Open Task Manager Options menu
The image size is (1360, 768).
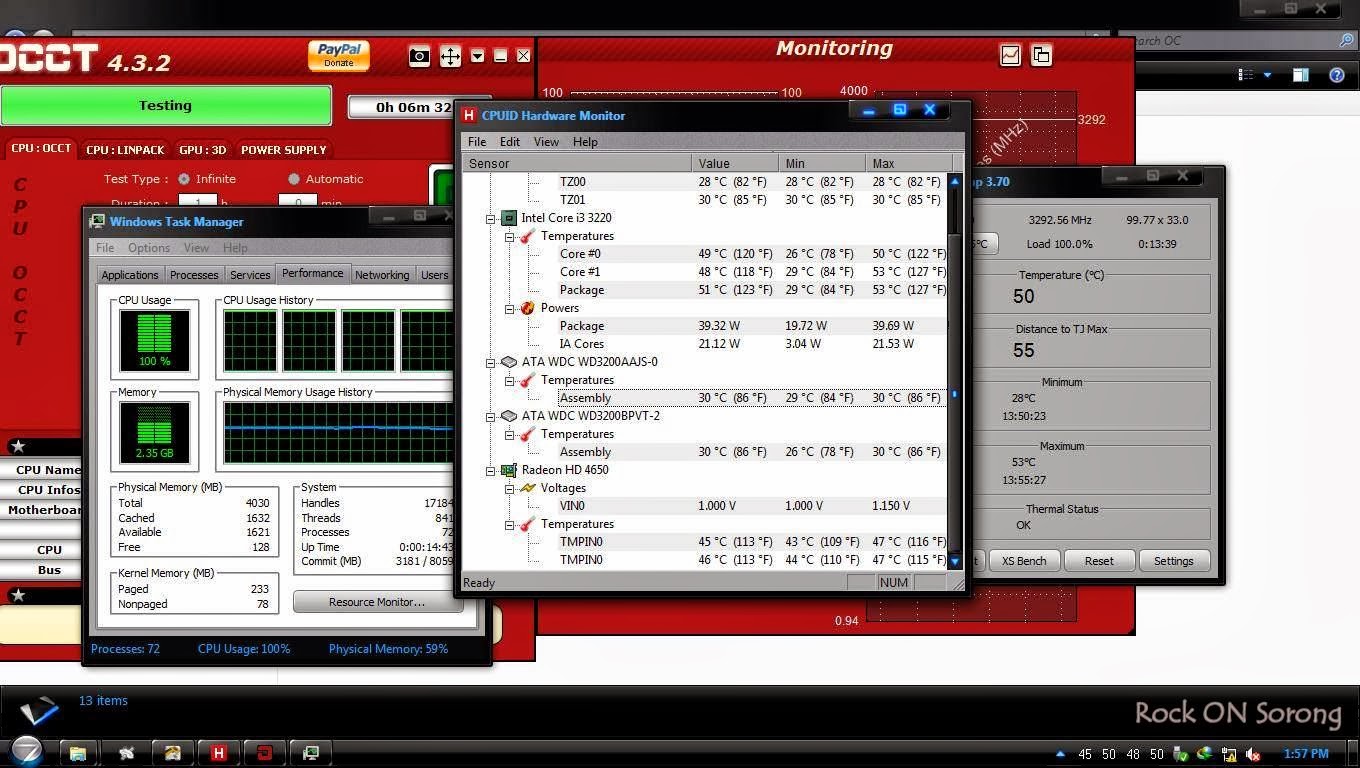point(148,247)
